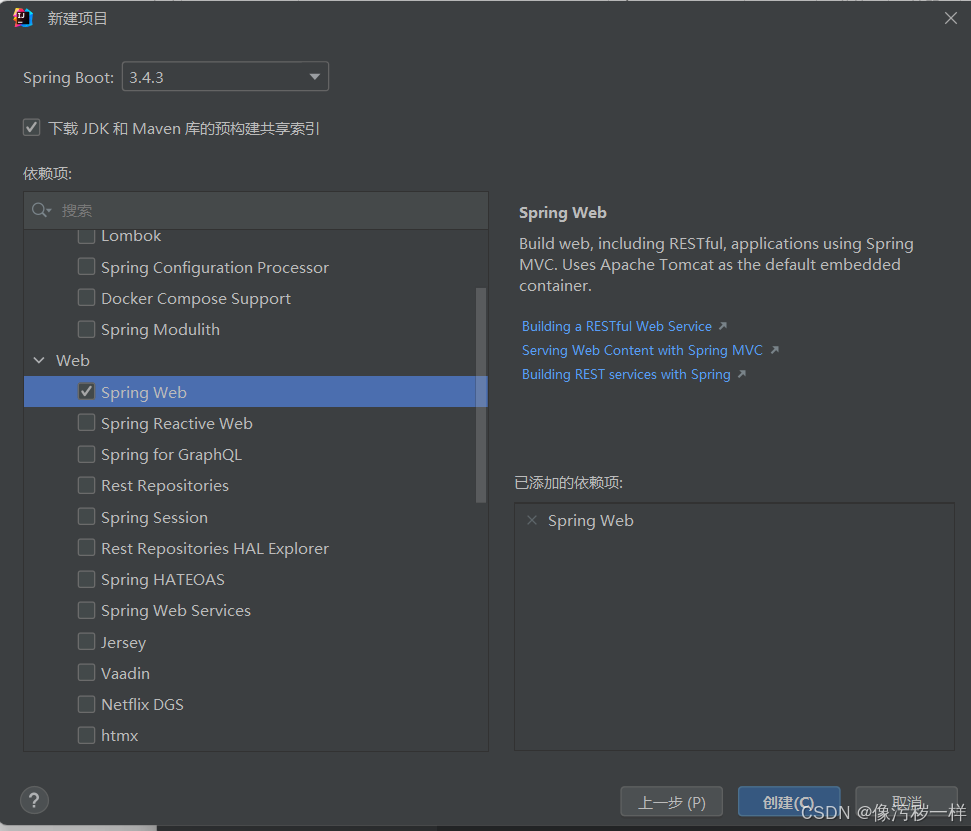Tick the Jersey checkbox

click(x=86, y=641)
